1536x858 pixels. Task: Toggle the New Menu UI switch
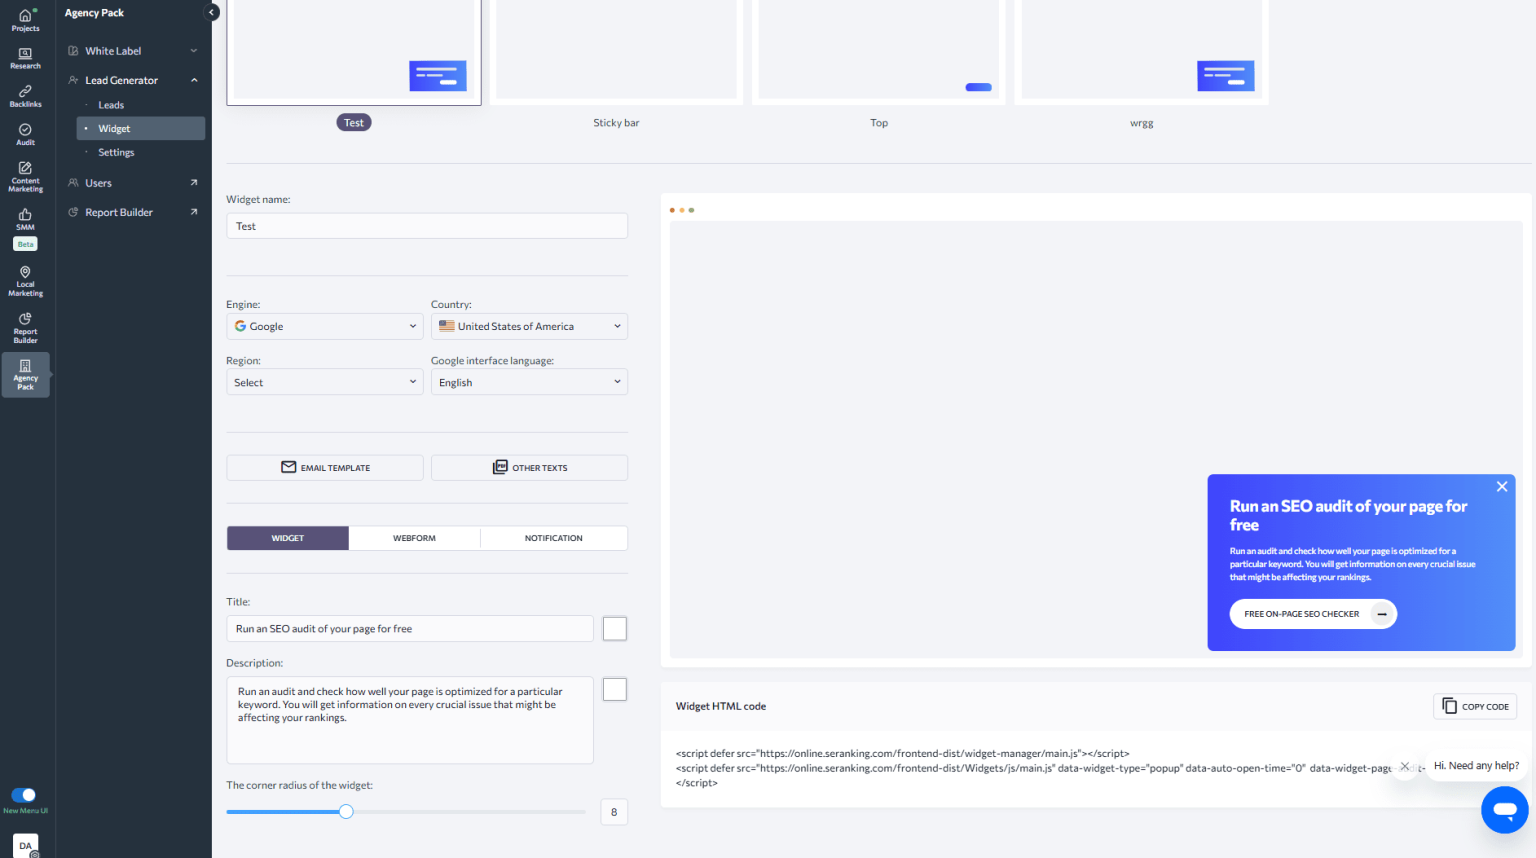(x=22, y=797)
